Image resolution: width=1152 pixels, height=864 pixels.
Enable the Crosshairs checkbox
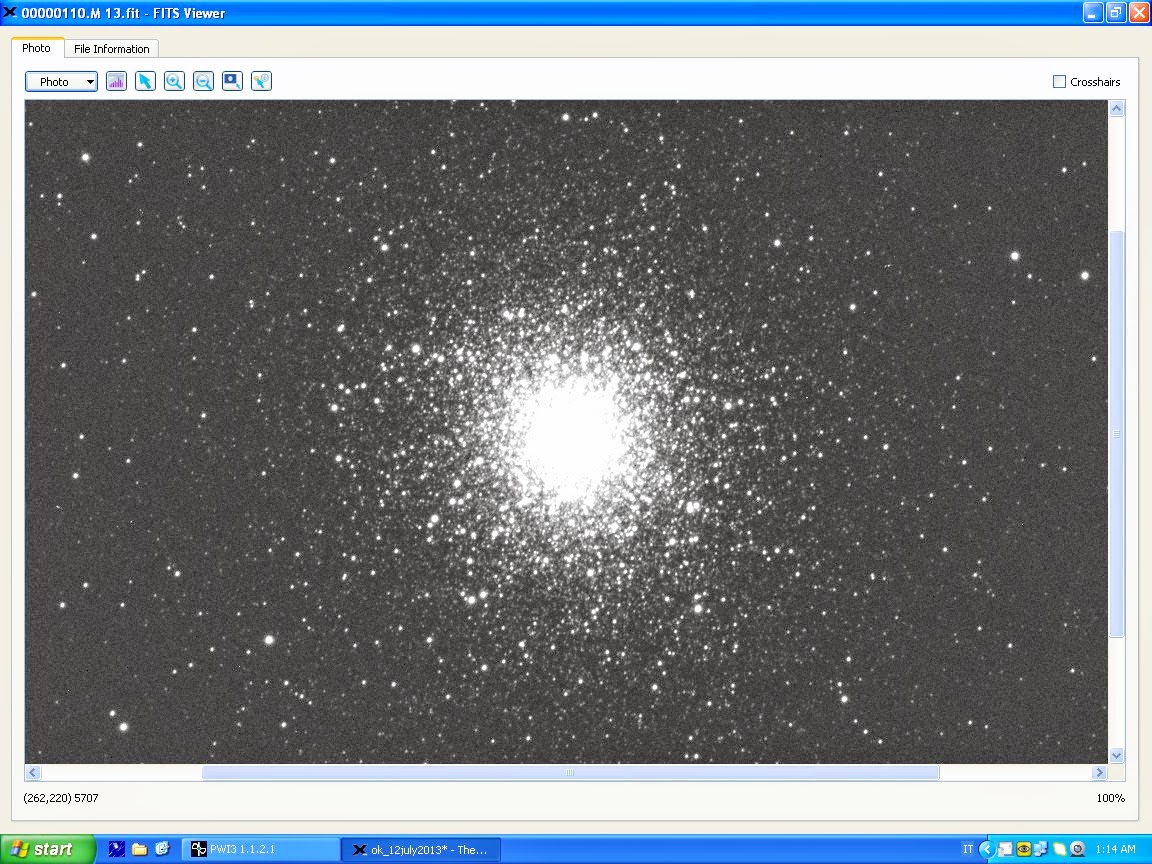pyautogui.click(x=1059, y=82)
